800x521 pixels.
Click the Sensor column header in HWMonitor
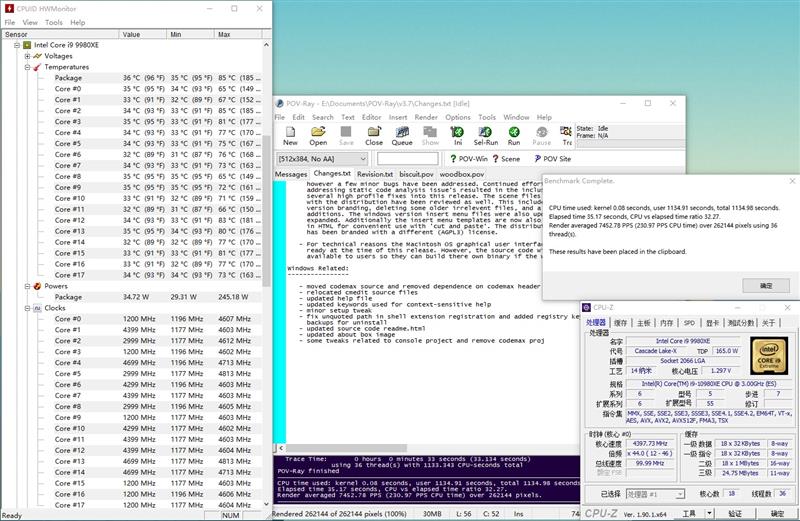point(60,34)
